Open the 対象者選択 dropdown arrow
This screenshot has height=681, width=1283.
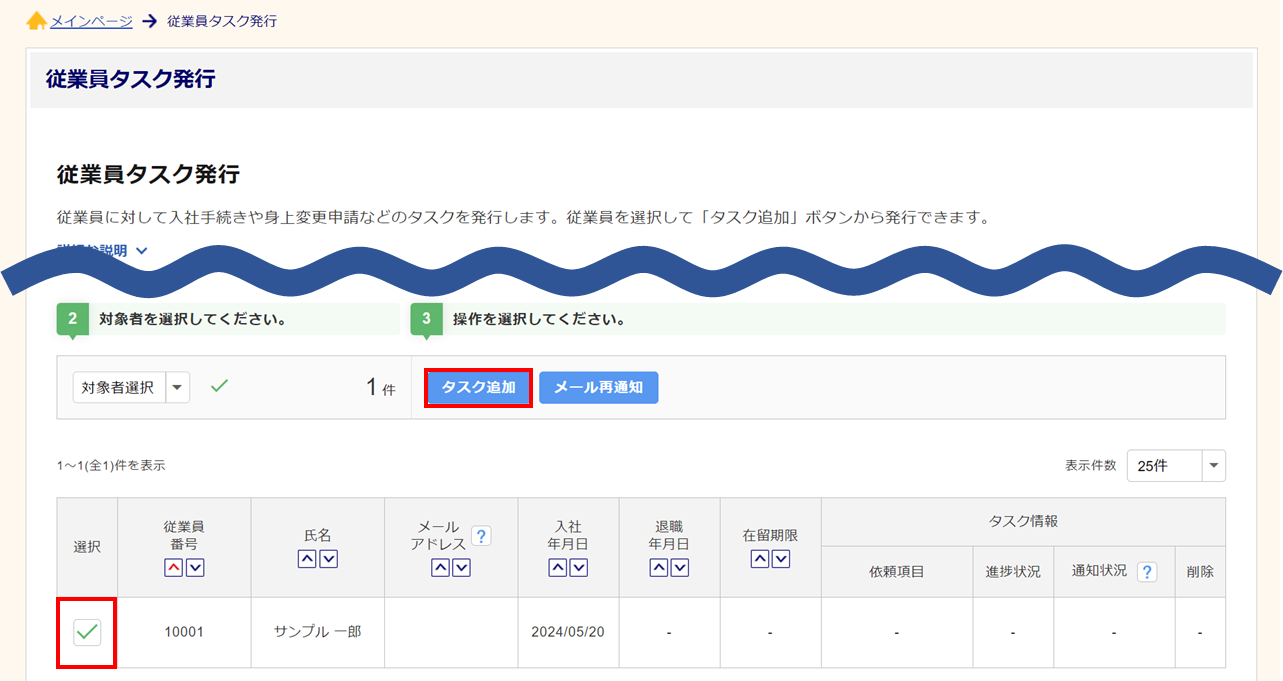pyautogui.click(x=177, y=388)
